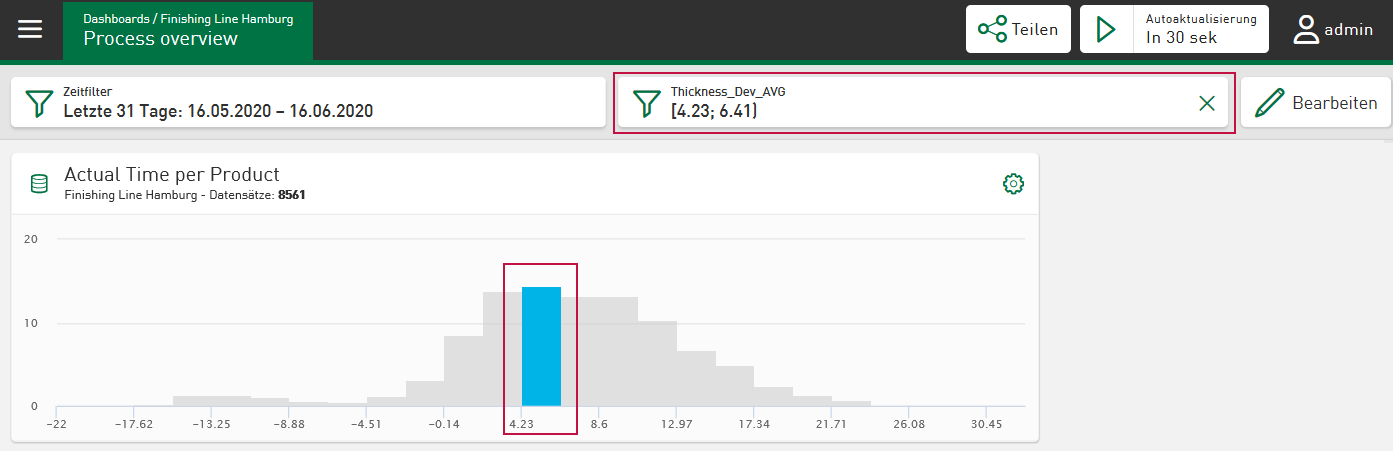Click the x-axis label 4.23

521,424
